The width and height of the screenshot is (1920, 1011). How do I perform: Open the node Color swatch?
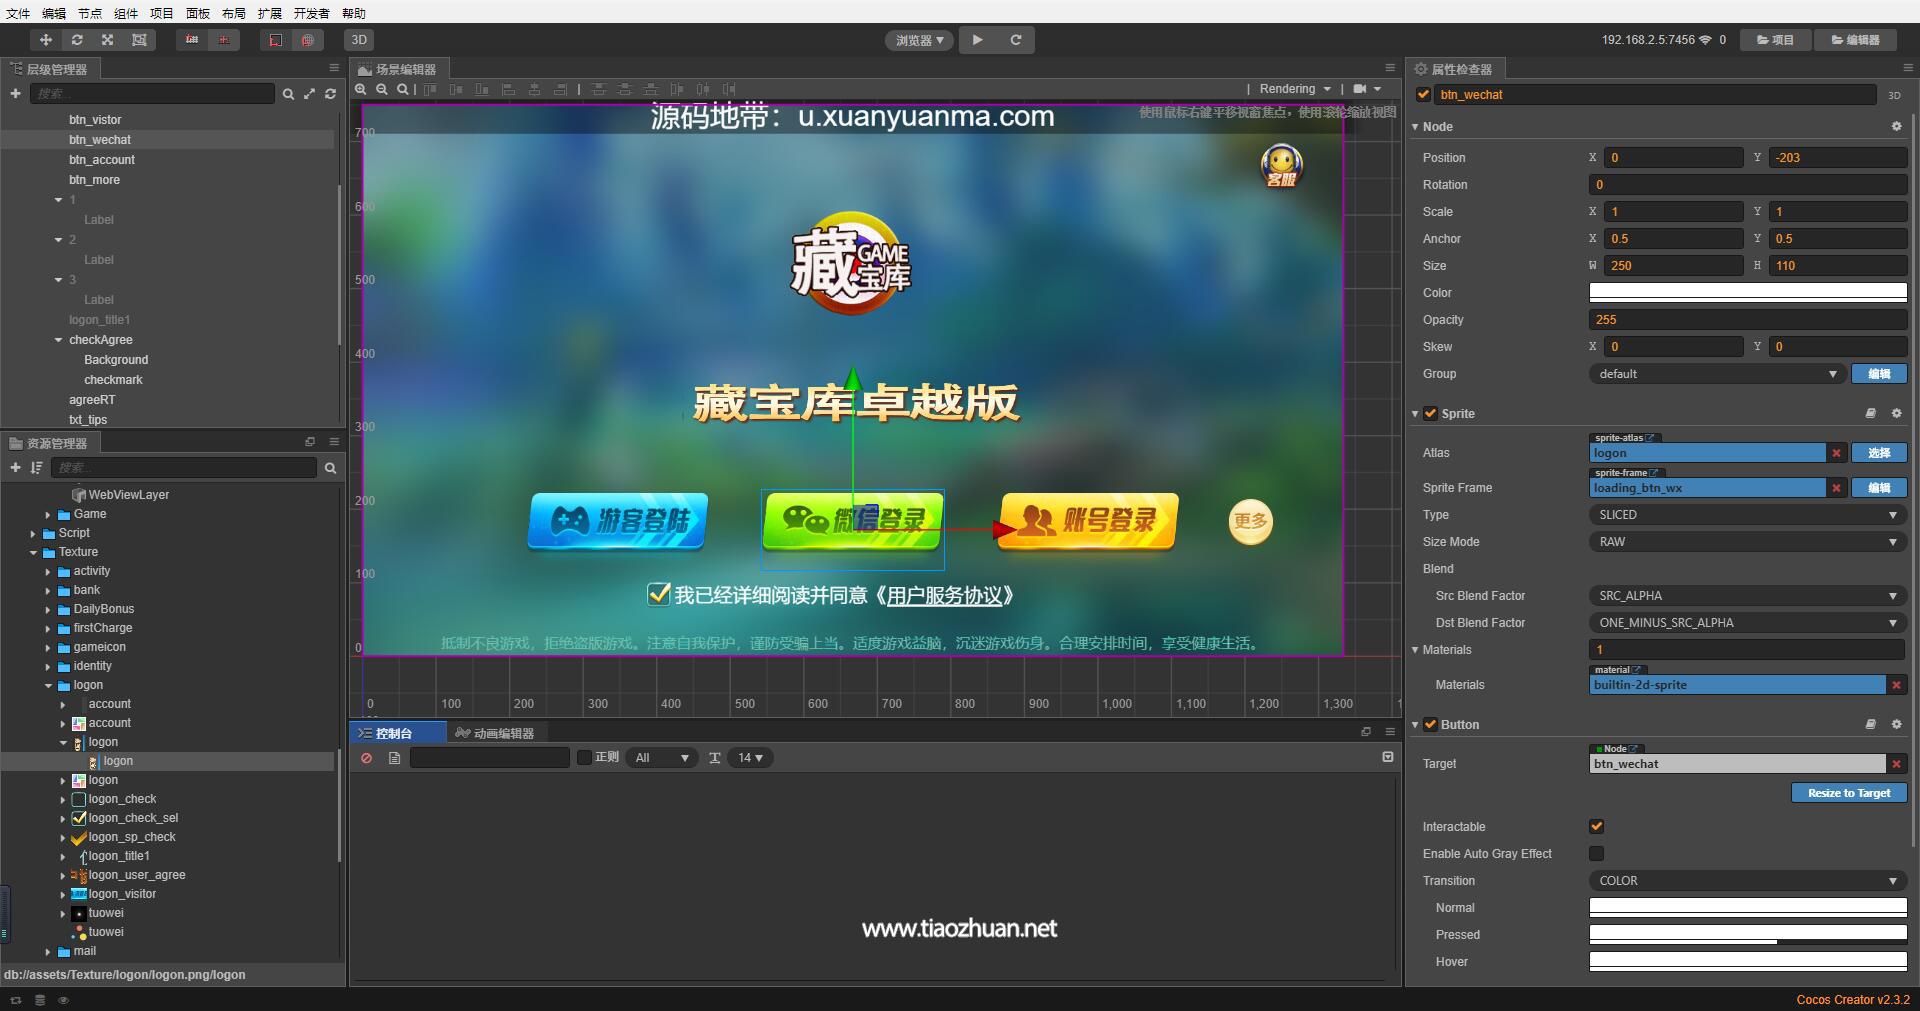pyautogui.click(x=1747, y=292)
